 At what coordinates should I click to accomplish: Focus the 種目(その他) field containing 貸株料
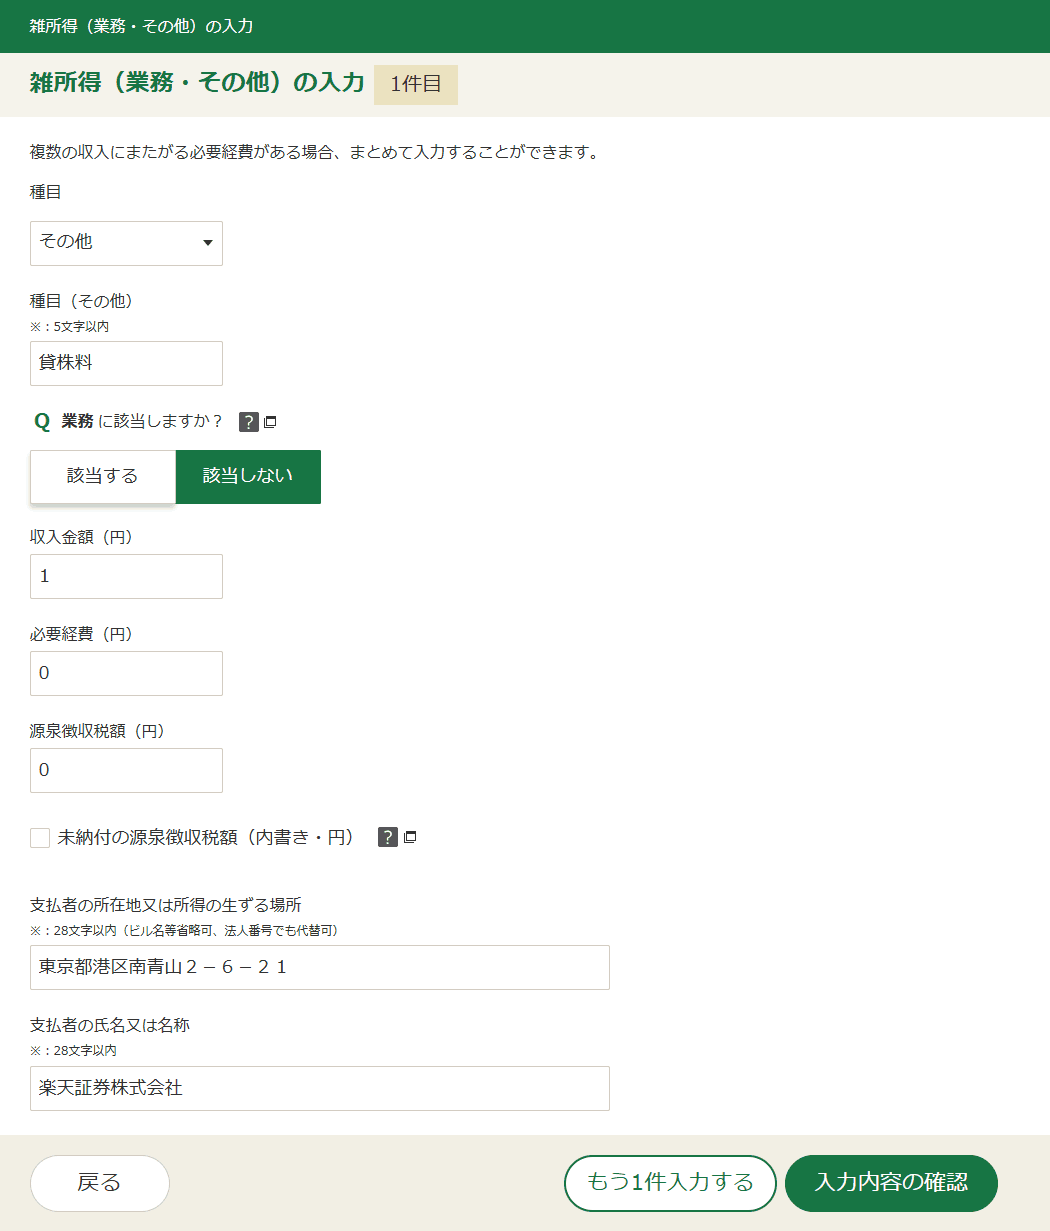click(x=126, y=363)
